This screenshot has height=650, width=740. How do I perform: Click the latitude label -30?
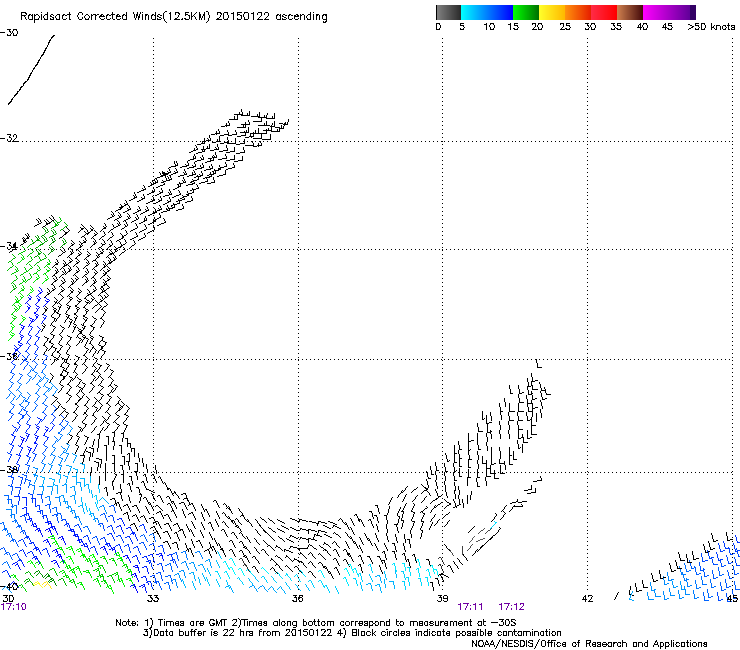coord(9,33)
